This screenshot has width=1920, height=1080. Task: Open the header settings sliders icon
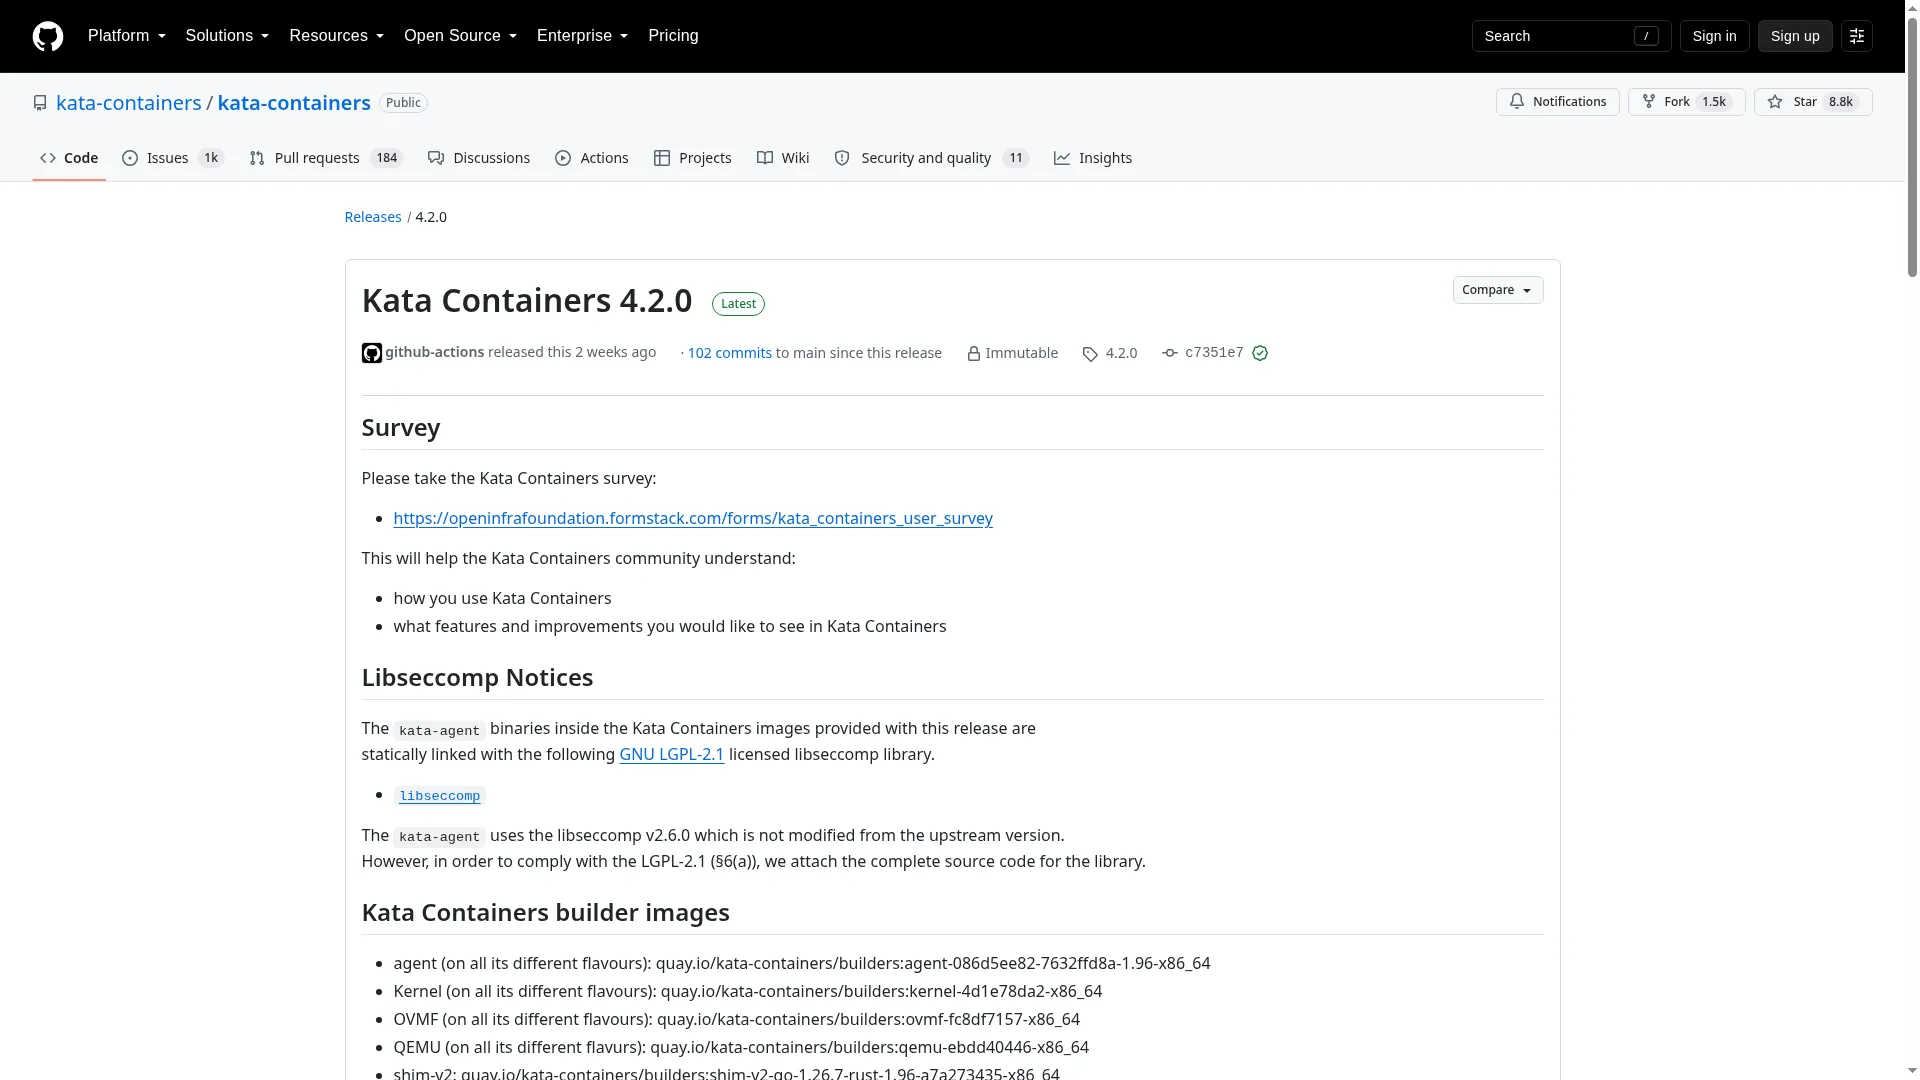[x=1857, y=36]
